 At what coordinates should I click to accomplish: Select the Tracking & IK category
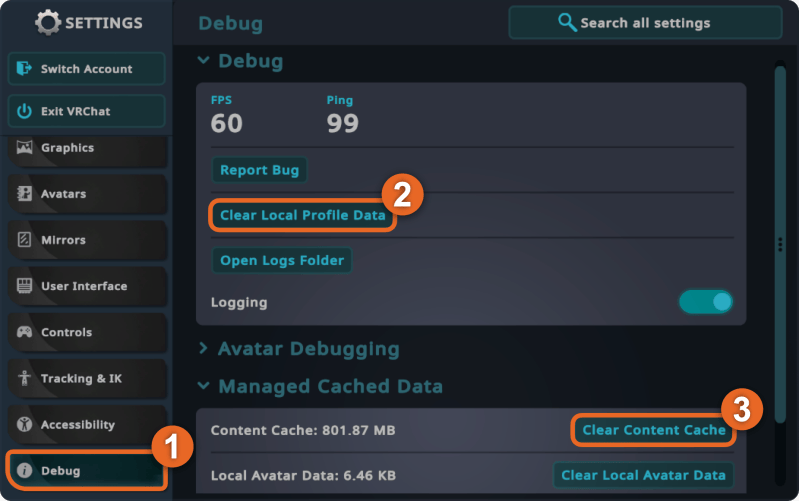point(88,379)
